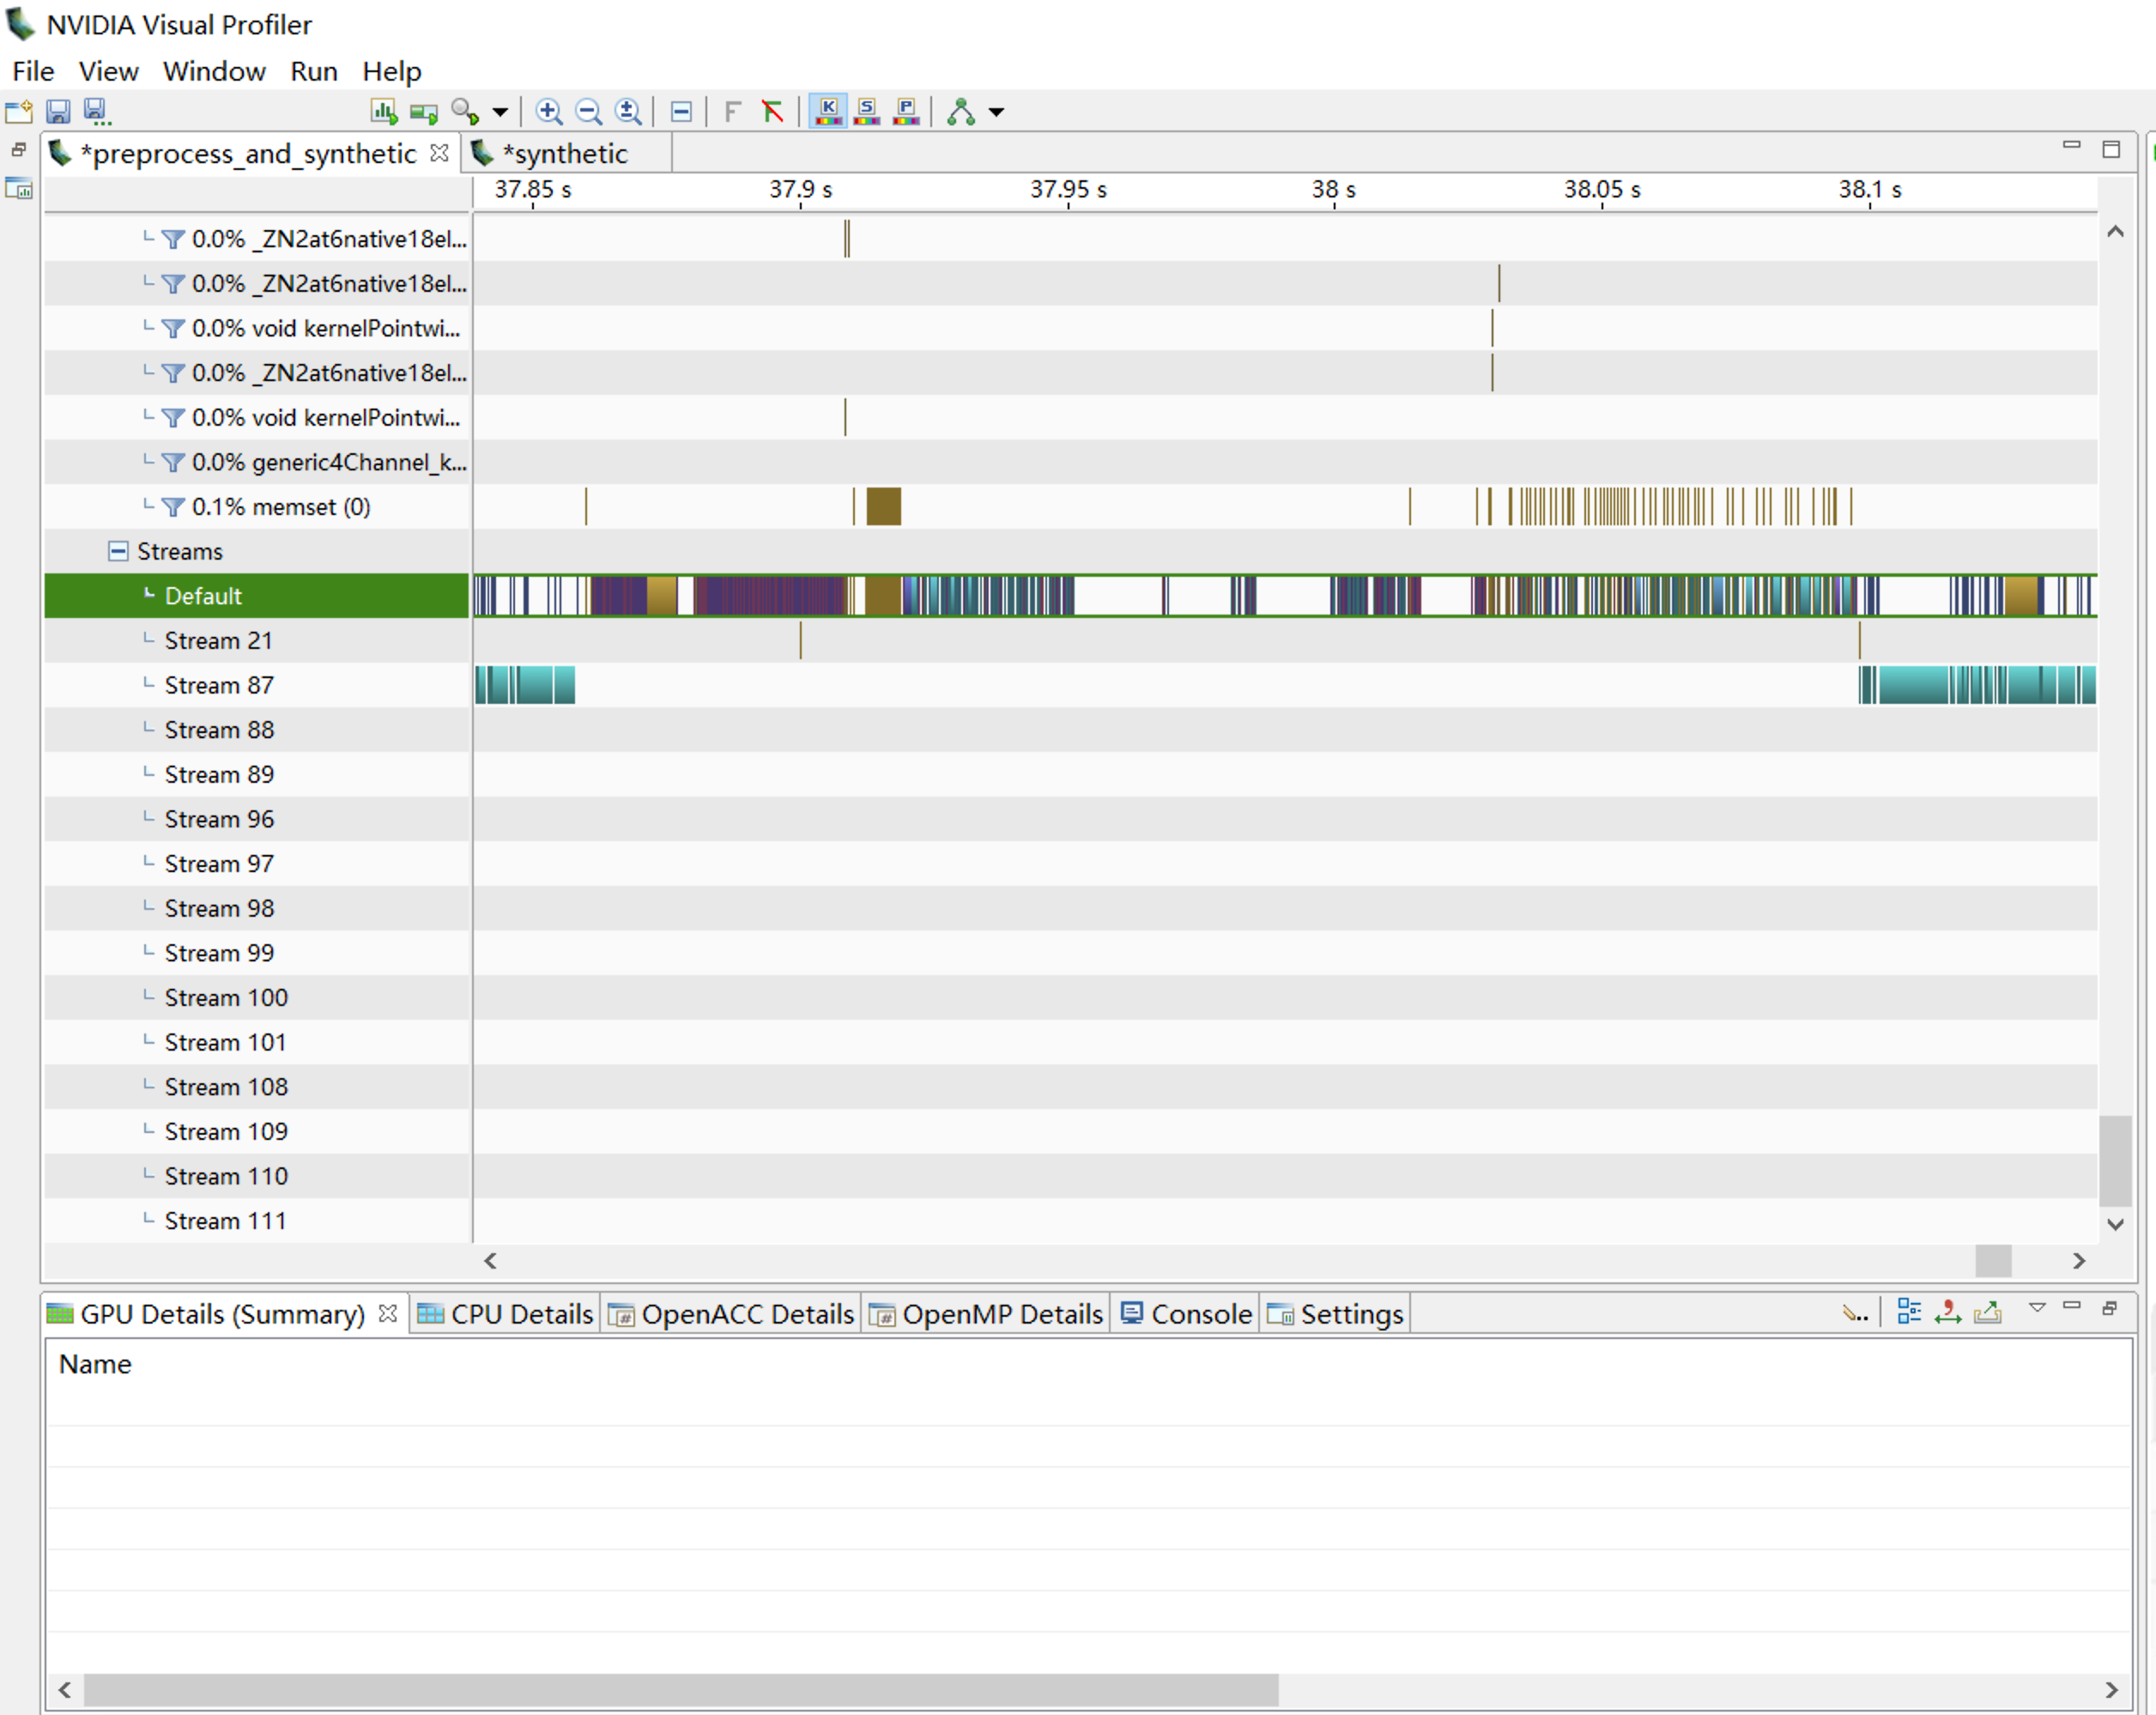Save the current profiling session
This screenshot has width=2156, height=1715.
(57, 111)
